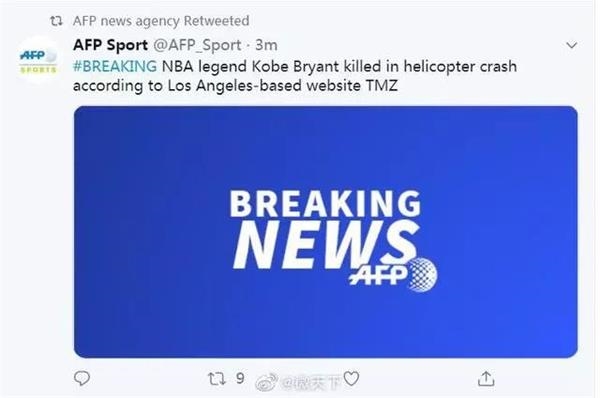This screenshot has width=600, height=398.
Task: Open the blue Breaking News image
Action: (326, 232)
